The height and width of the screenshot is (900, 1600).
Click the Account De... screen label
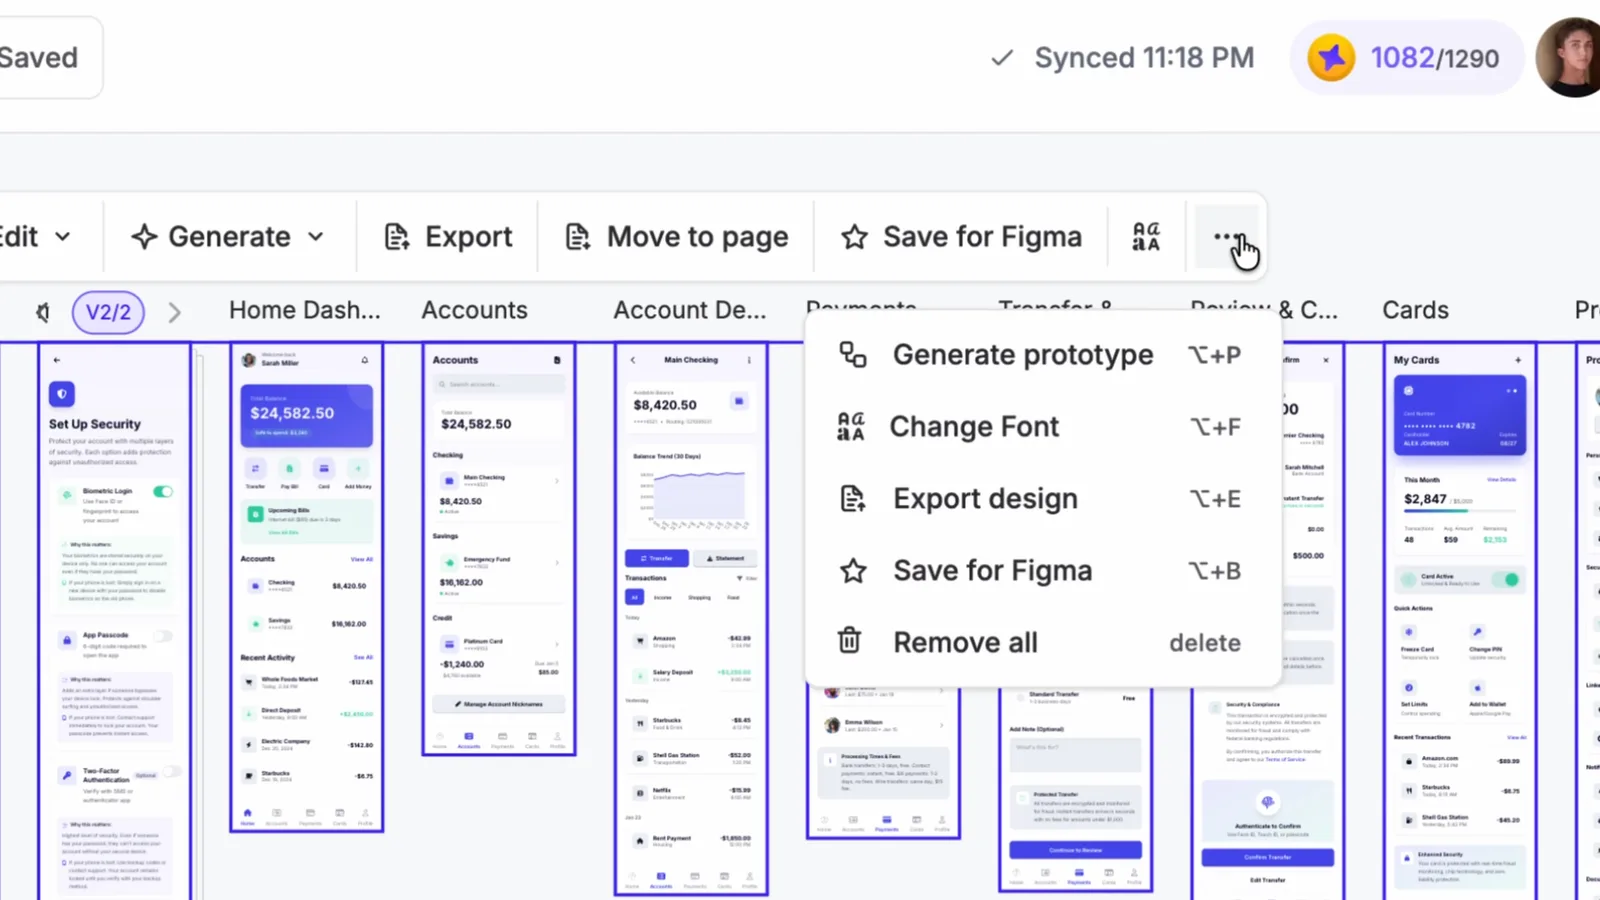690,310
